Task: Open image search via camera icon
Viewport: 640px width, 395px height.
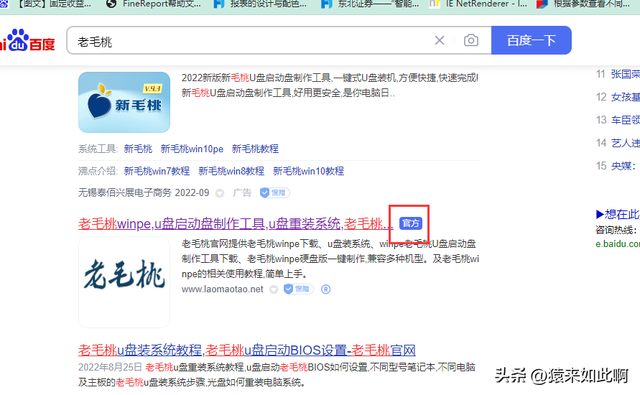Action: (471, 40)
